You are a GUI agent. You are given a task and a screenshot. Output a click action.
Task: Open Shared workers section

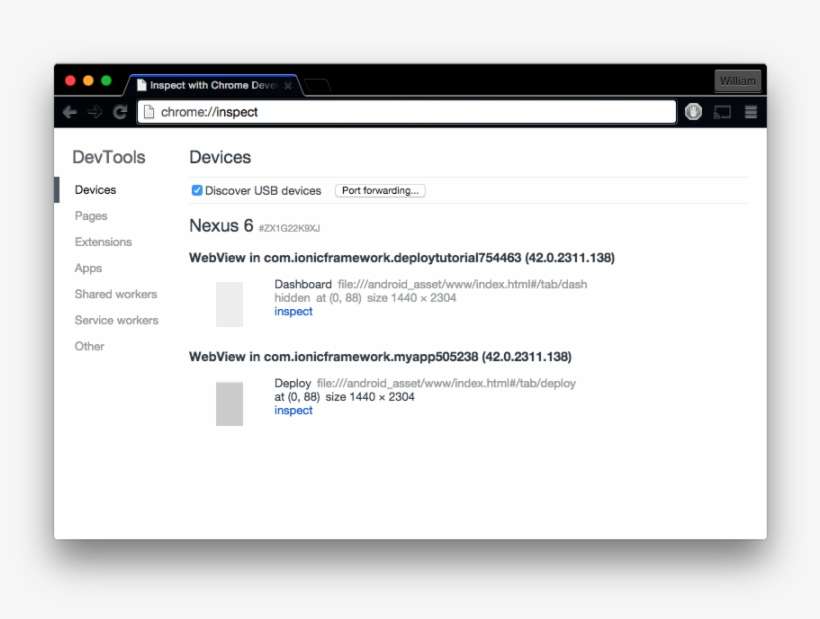tap(116, 294)
